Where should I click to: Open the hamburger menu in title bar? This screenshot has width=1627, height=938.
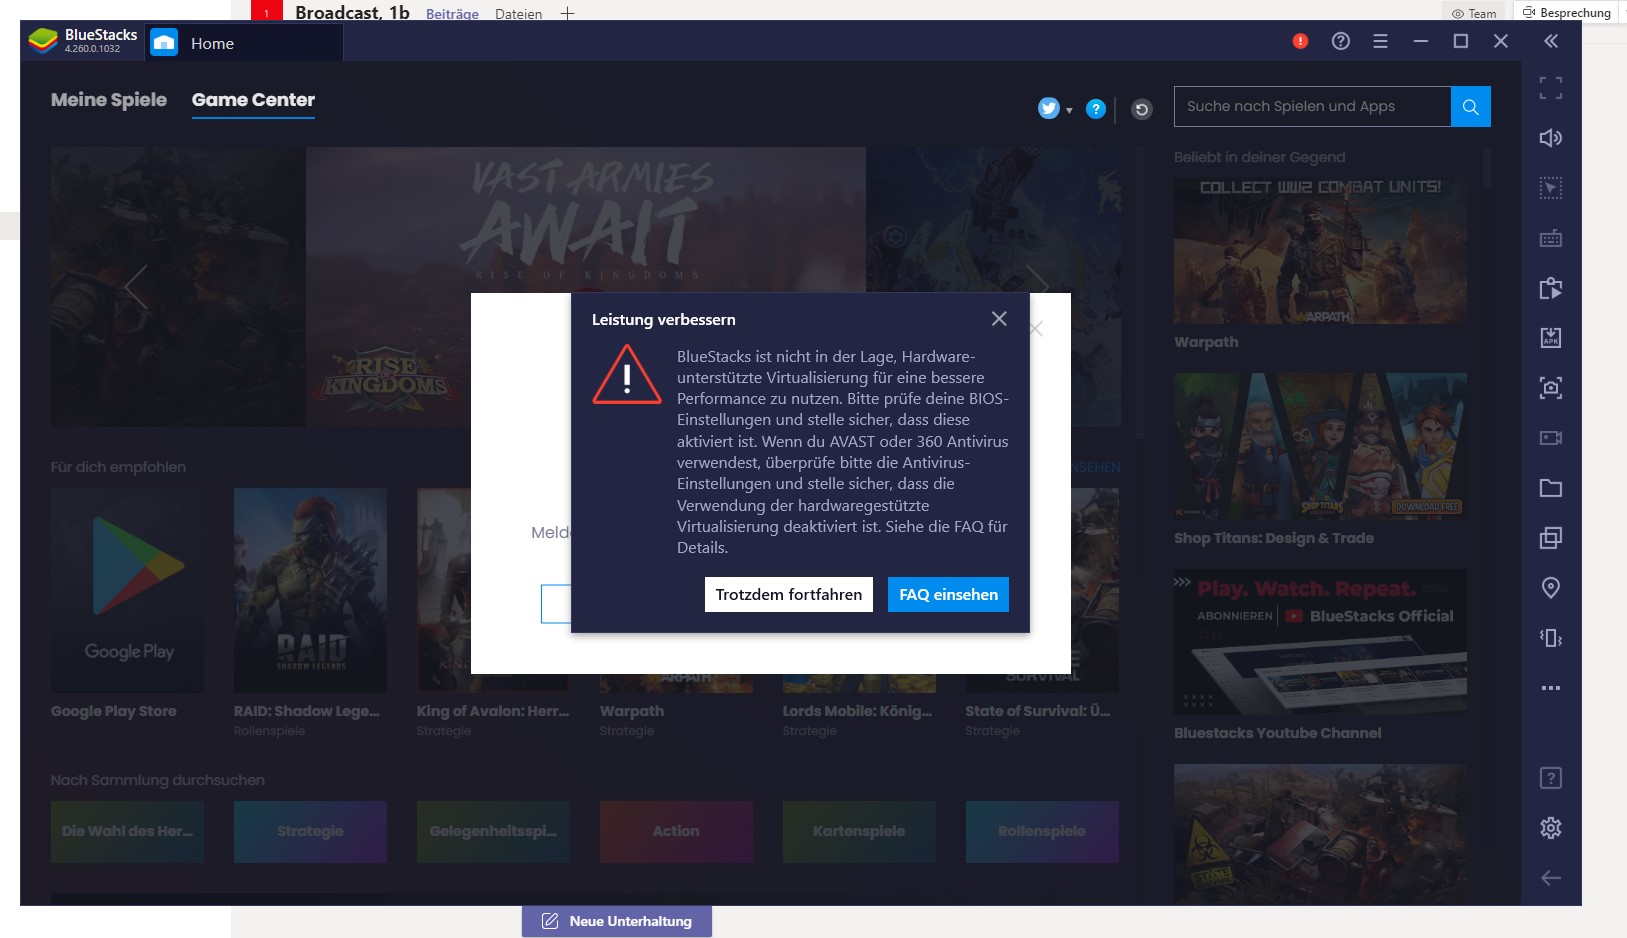[1380, 41]
